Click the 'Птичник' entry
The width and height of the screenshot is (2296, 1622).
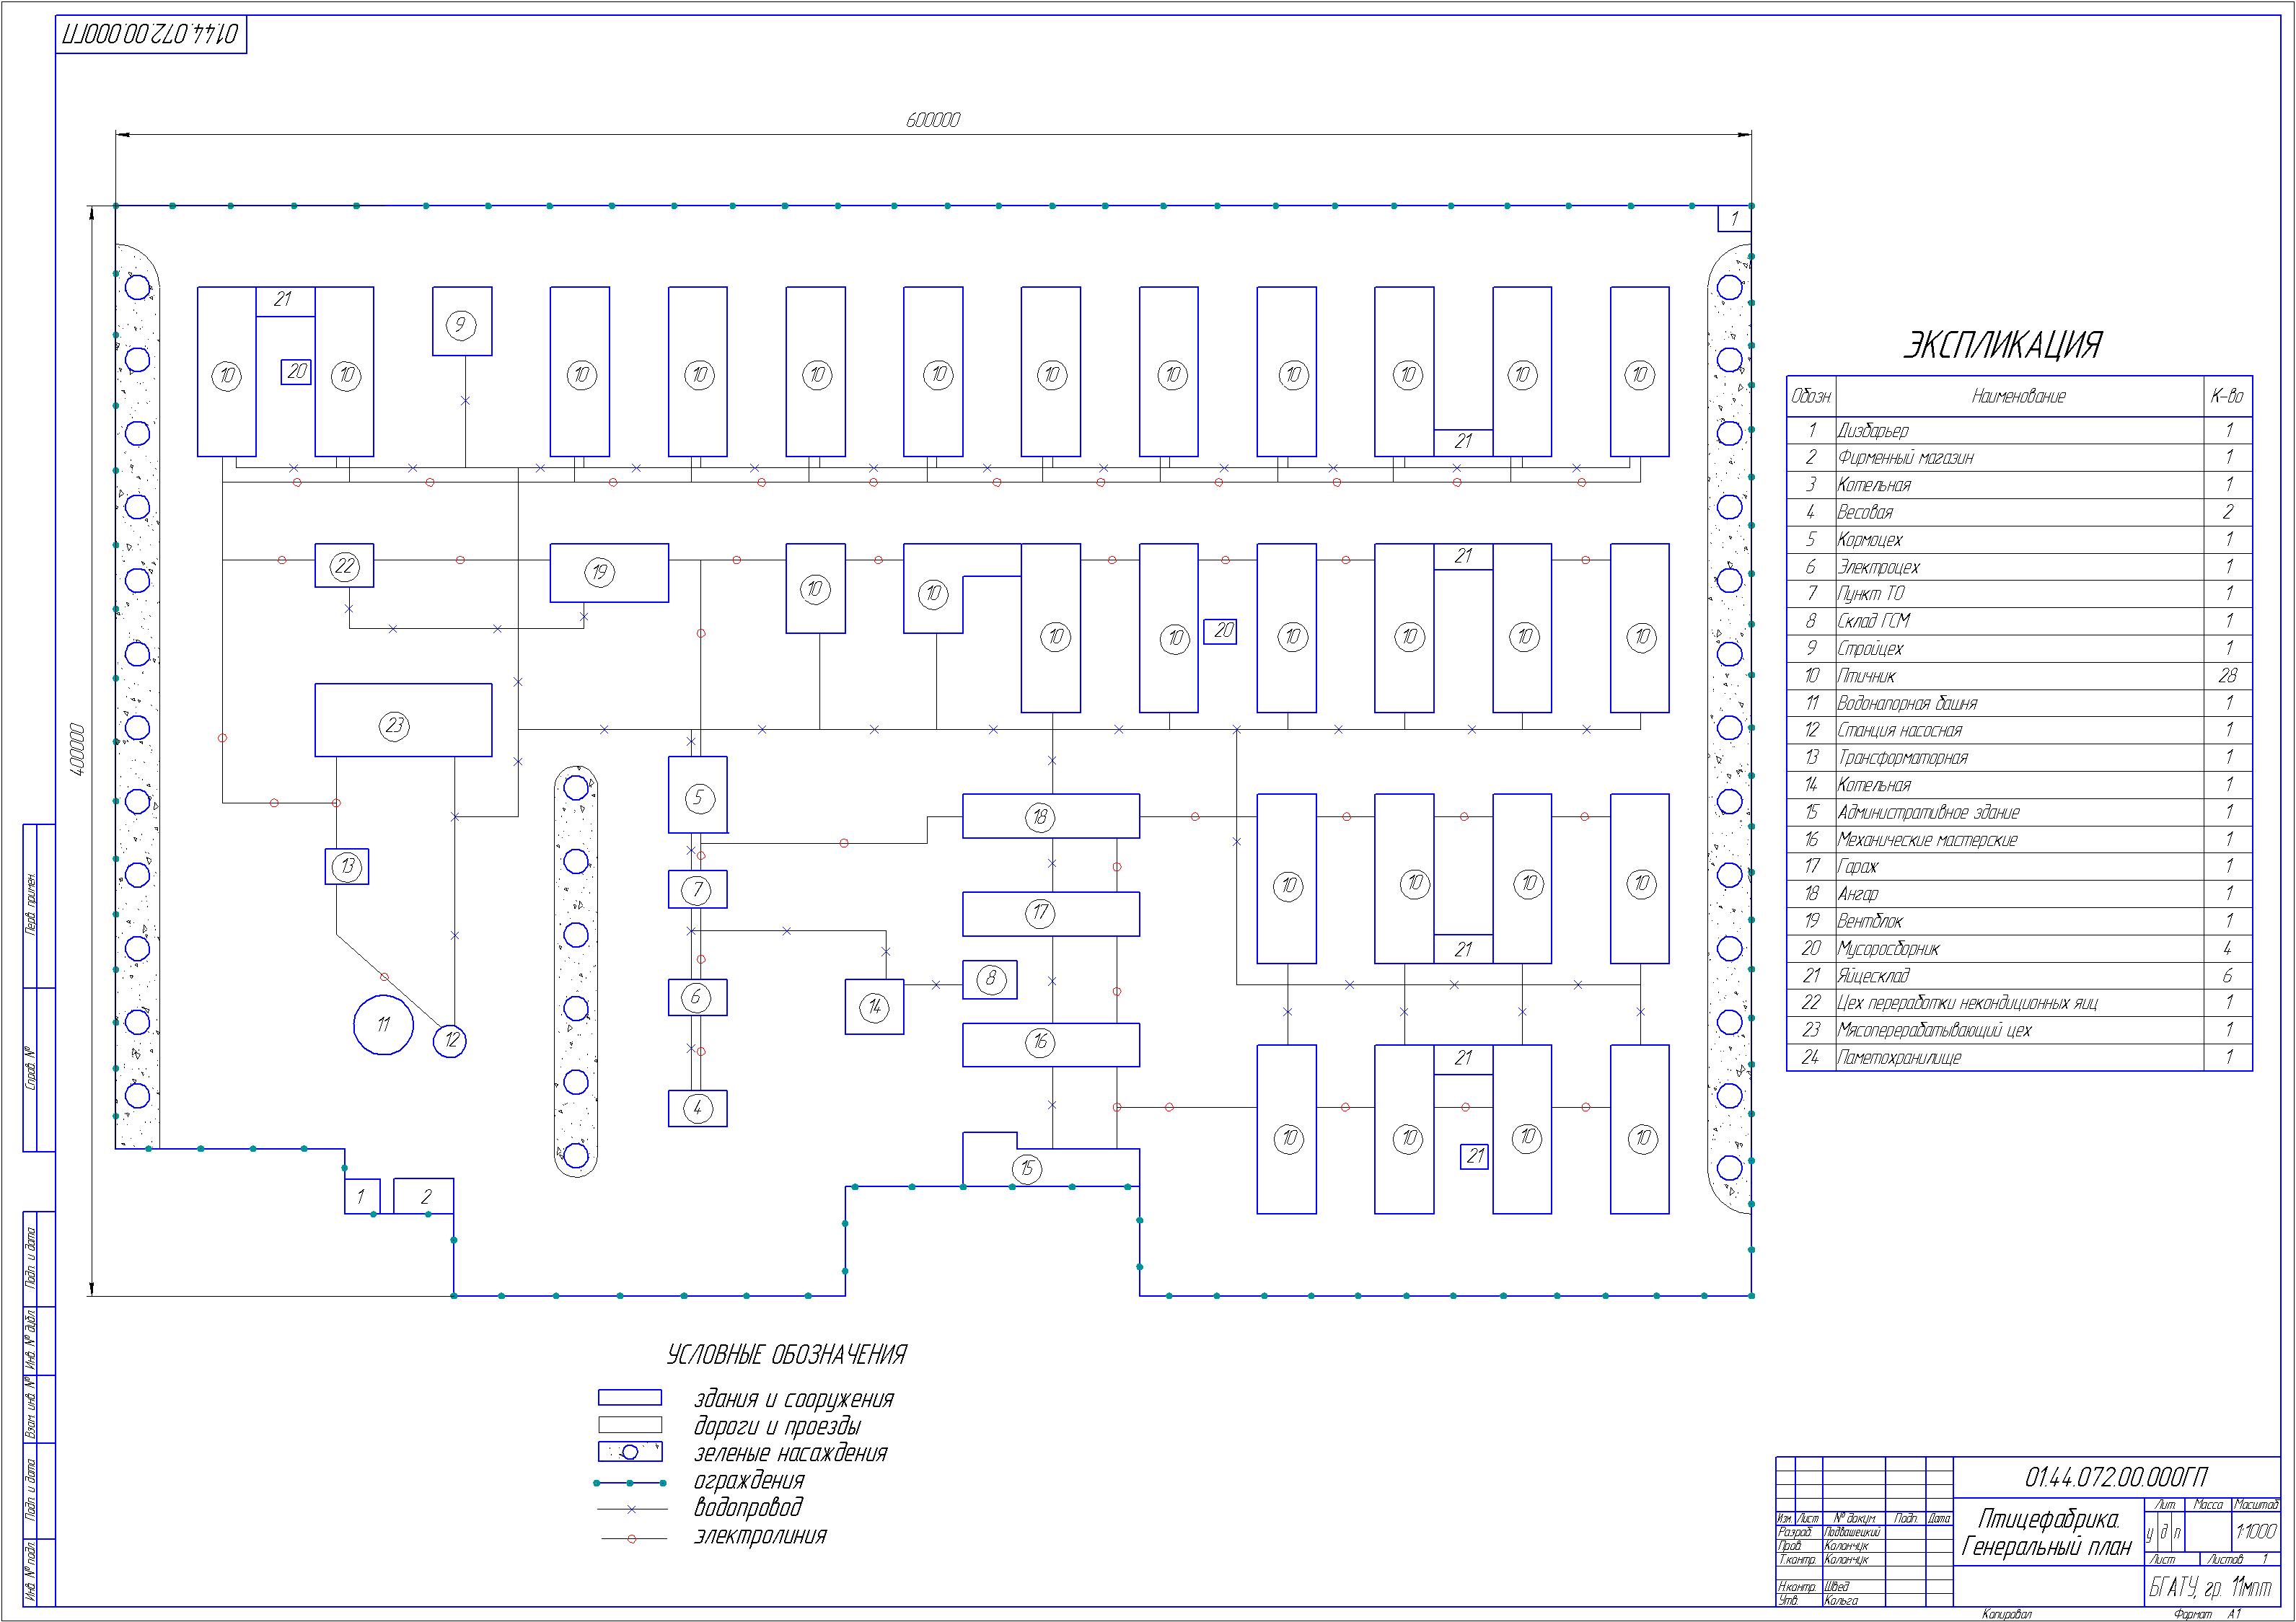[1866, 676]
